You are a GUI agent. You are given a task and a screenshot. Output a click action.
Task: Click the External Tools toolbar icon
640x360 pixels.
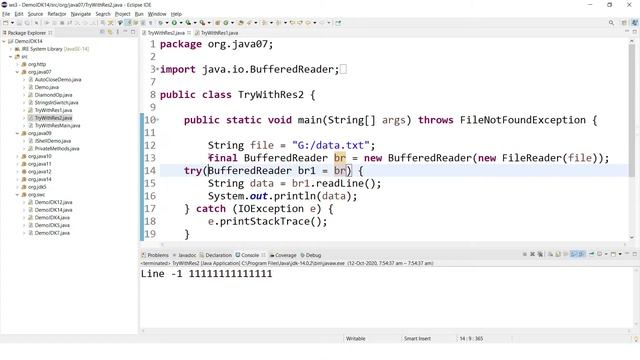click(x=202, y=23)
